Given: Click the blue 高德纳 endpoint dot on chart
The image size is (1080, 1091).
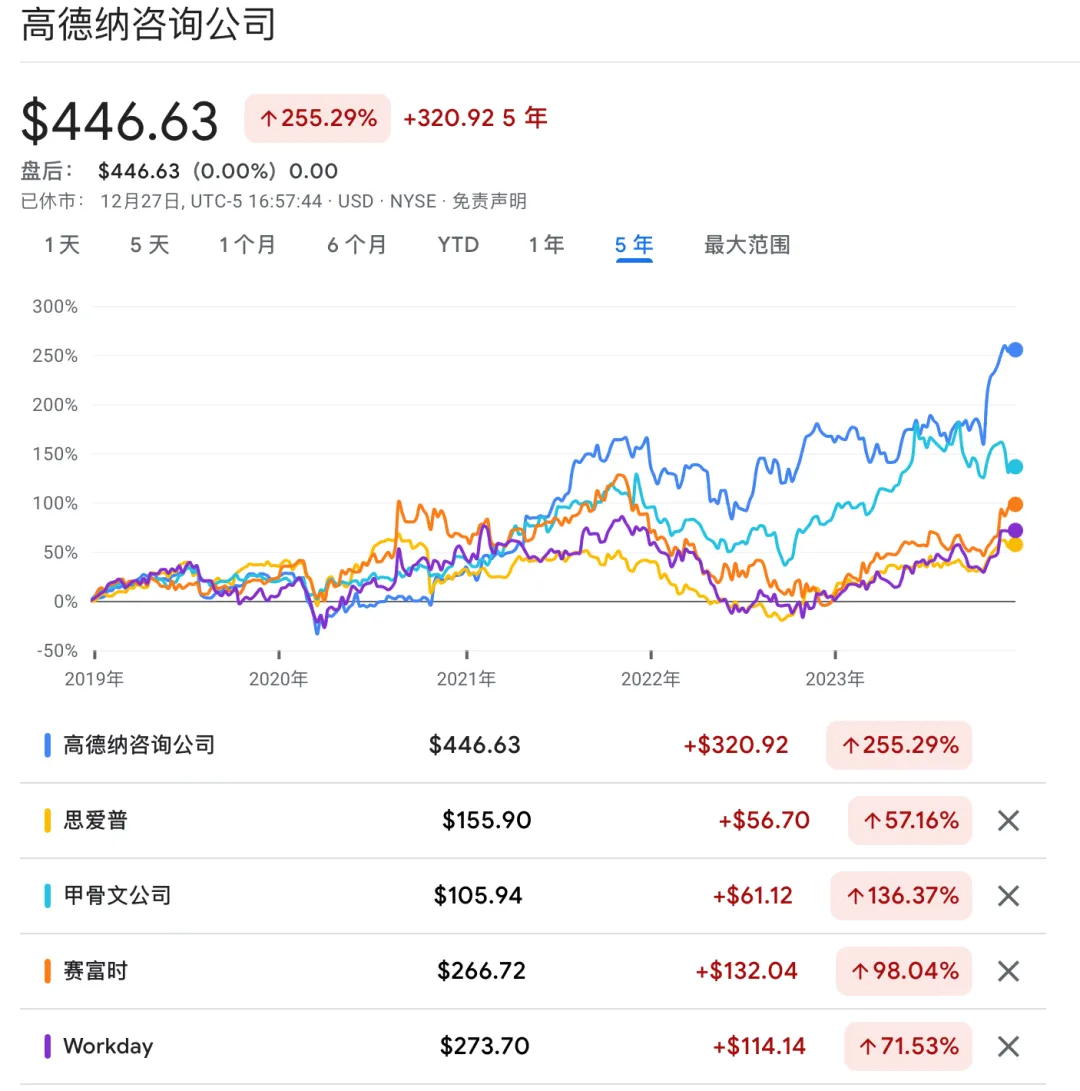Looking at the screenshot, I should (1015, 350).
